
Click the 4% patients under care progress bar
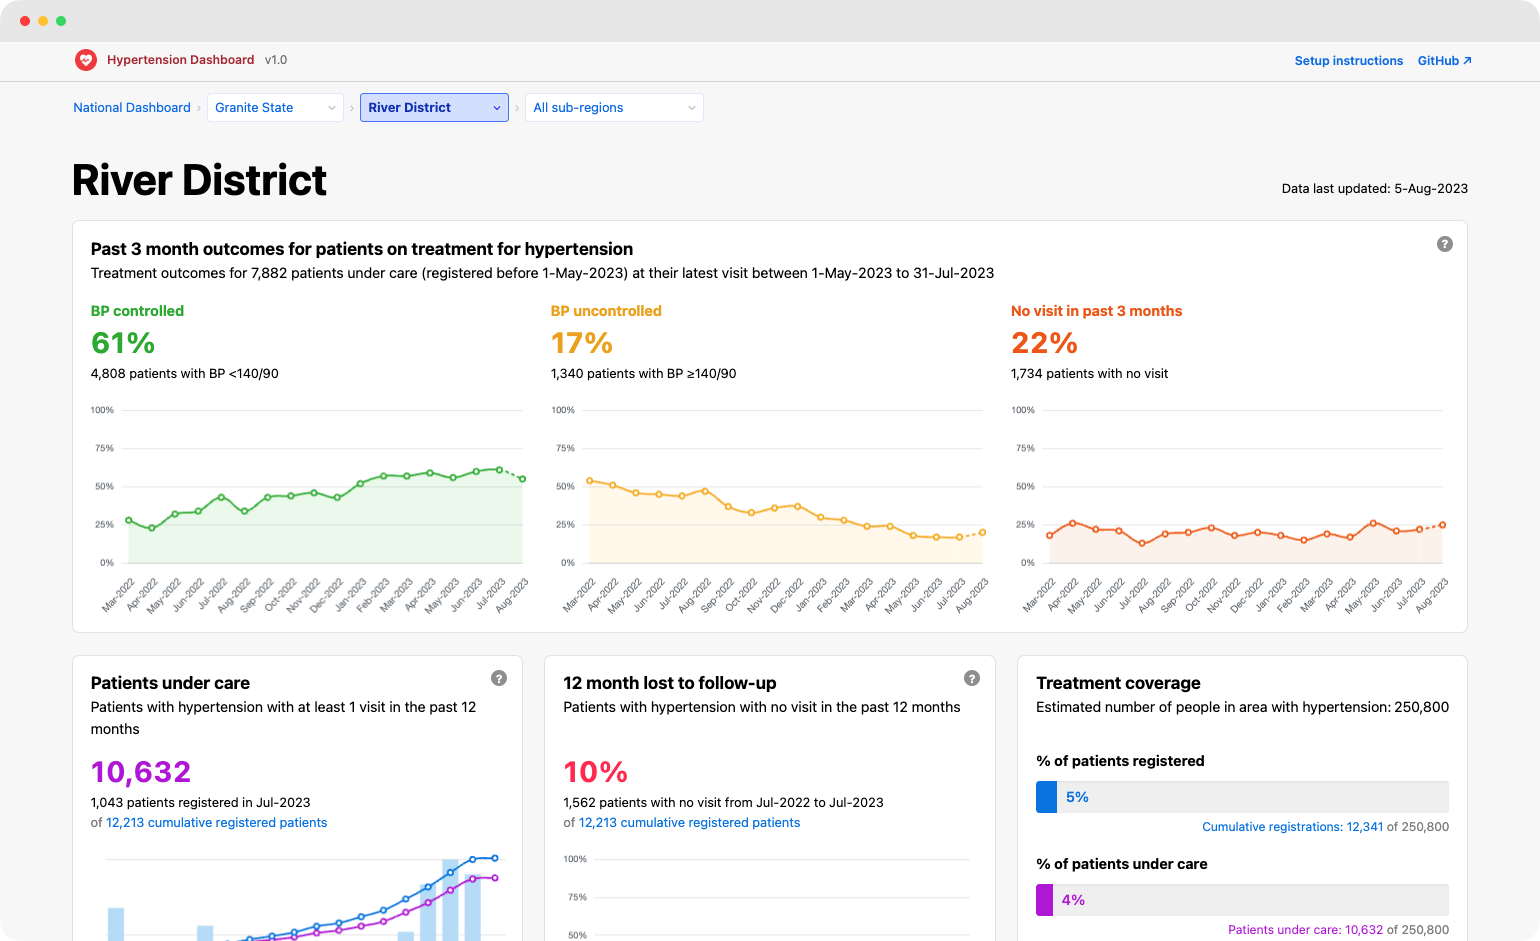pyautogui.click(x=1242, y=900)
